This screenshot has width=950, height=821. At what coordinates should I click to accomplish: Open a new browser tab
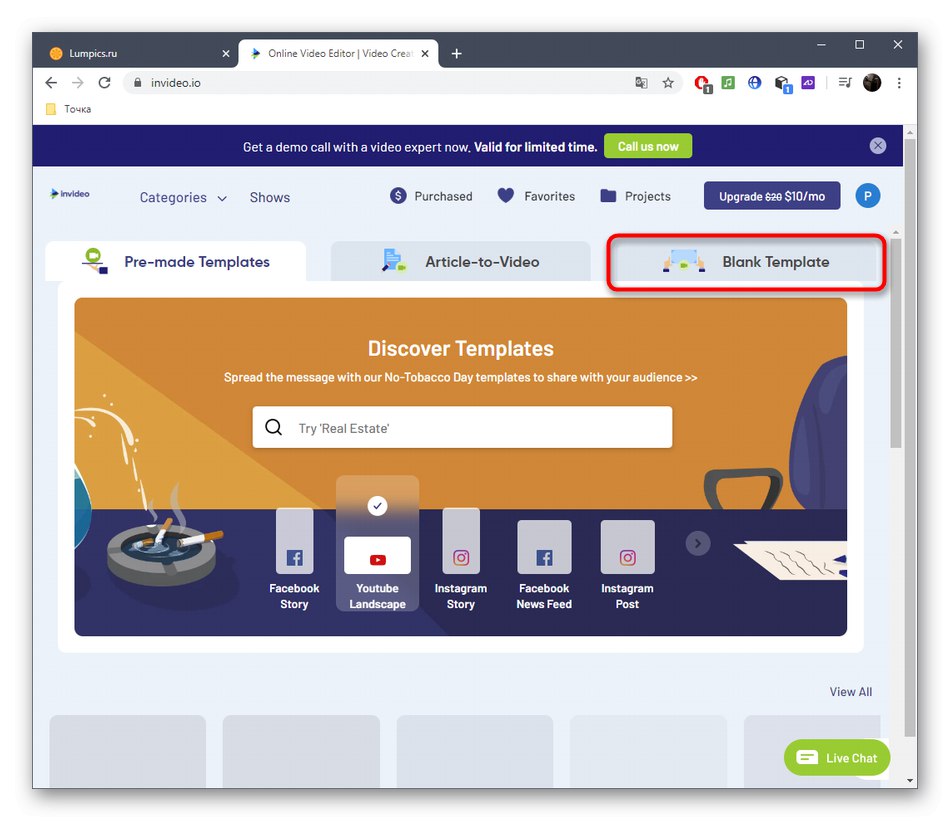click(456, 53)
